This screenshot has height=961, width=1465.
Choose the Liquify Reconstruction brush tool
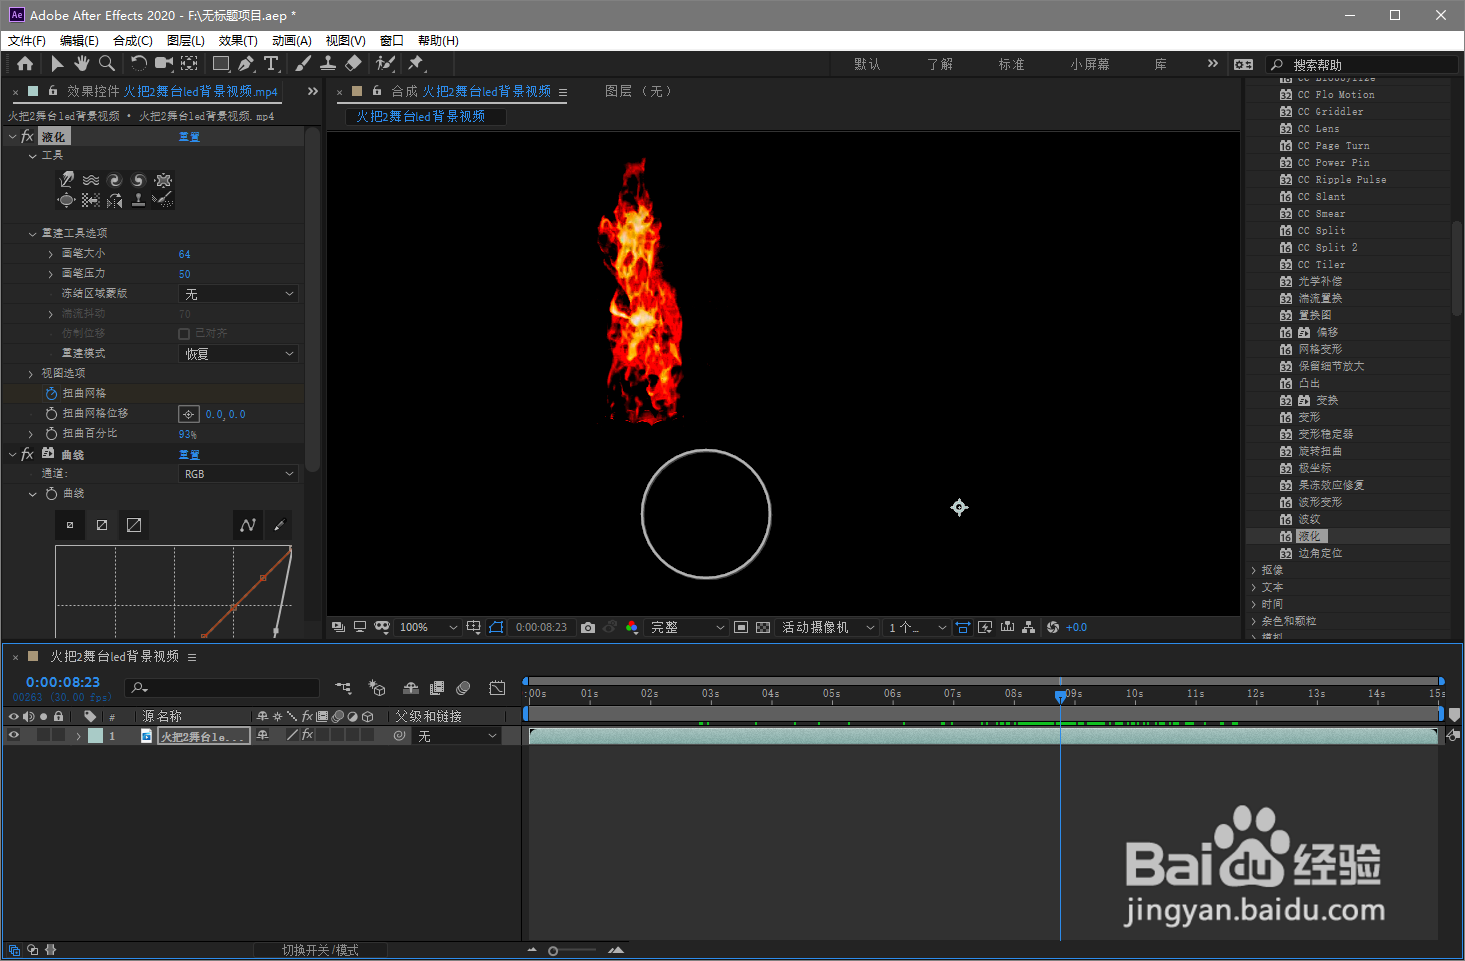point(163,200)
